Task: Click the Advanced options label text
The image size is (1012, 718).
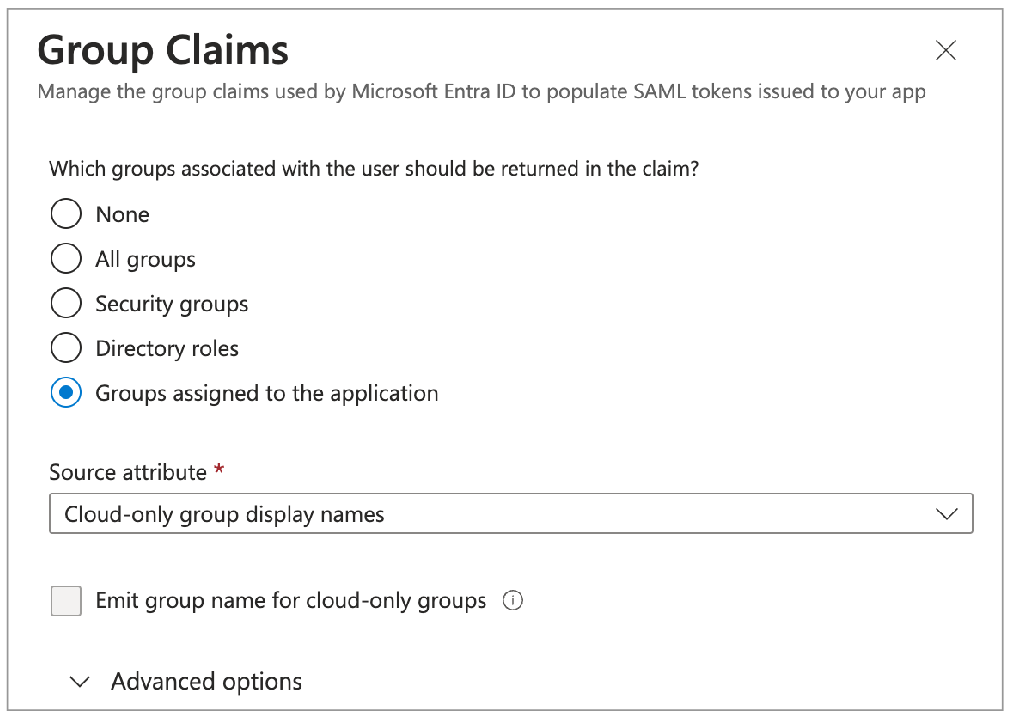Action: tap(206, 682)
